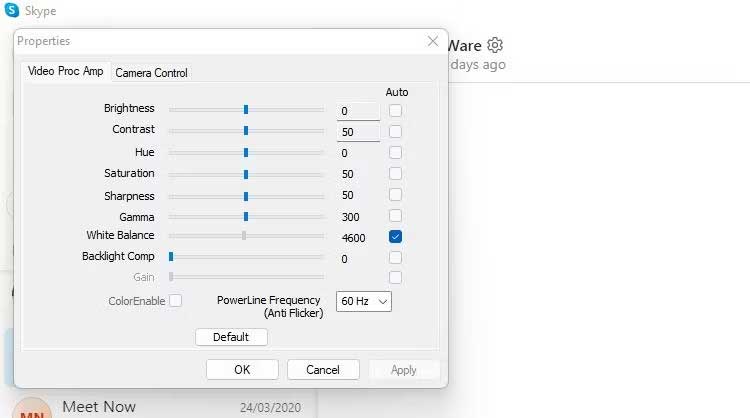Confirm with the OK button
This screenshot has width=750, height=418.
pyautogui.click(x=242, y=370)
